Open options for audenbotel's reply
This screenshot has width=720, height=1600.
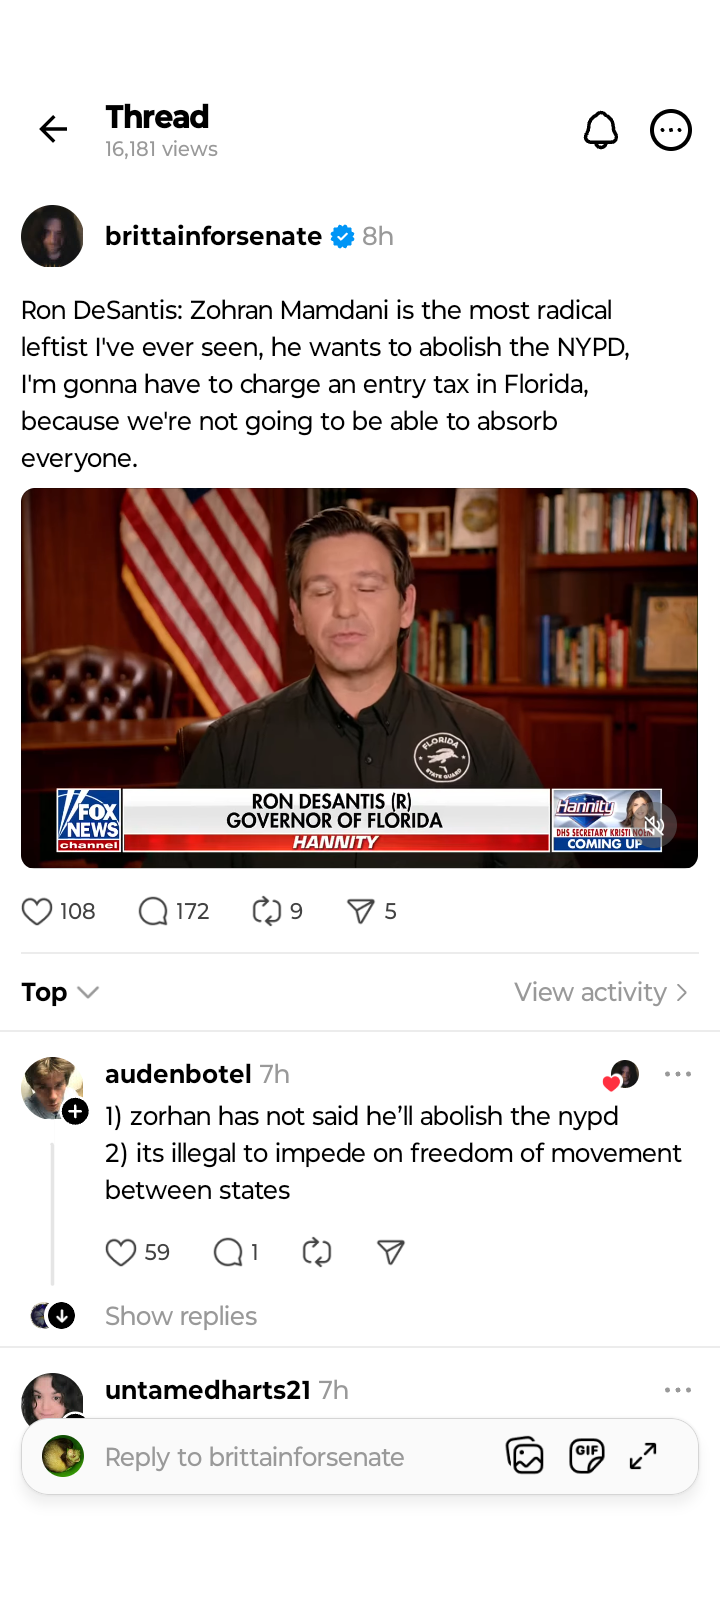tap(678, 1074)
